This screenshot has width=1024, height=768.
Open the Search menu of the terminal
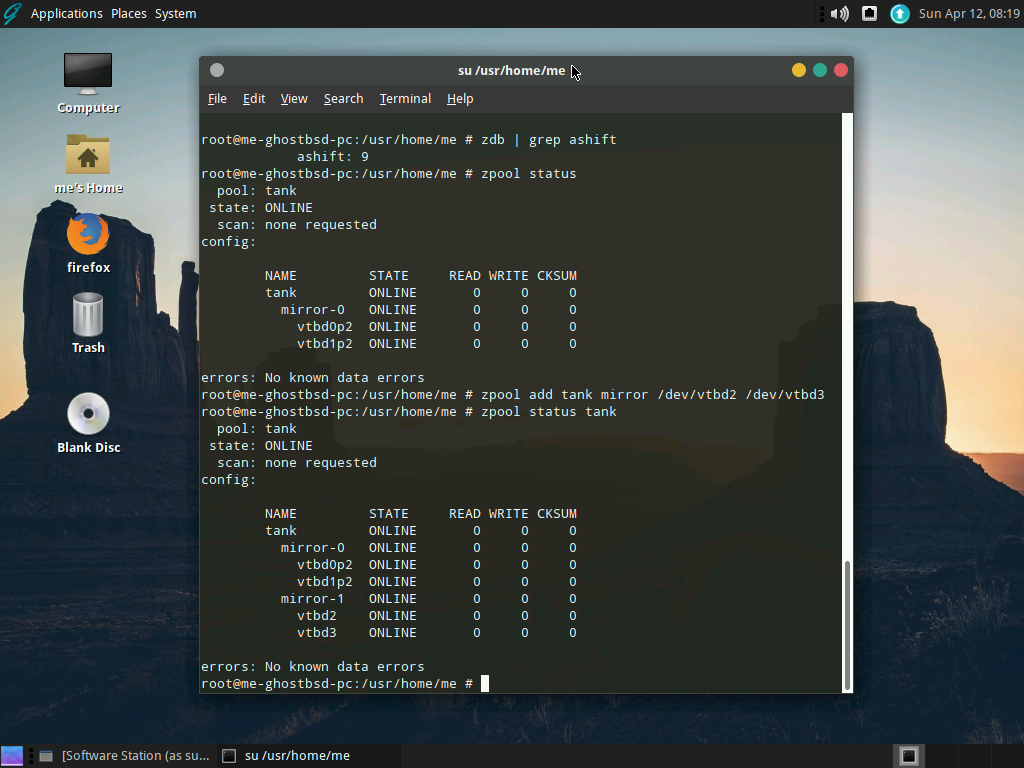[x=343, y=98]
